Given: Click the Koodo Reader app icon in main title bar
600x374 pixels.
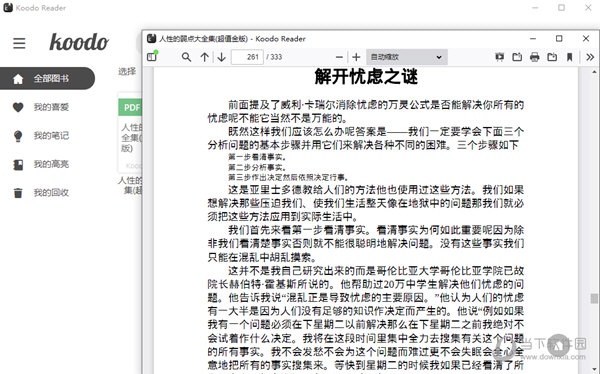Looking at the screenshot, I should click(x=8, y=7).
